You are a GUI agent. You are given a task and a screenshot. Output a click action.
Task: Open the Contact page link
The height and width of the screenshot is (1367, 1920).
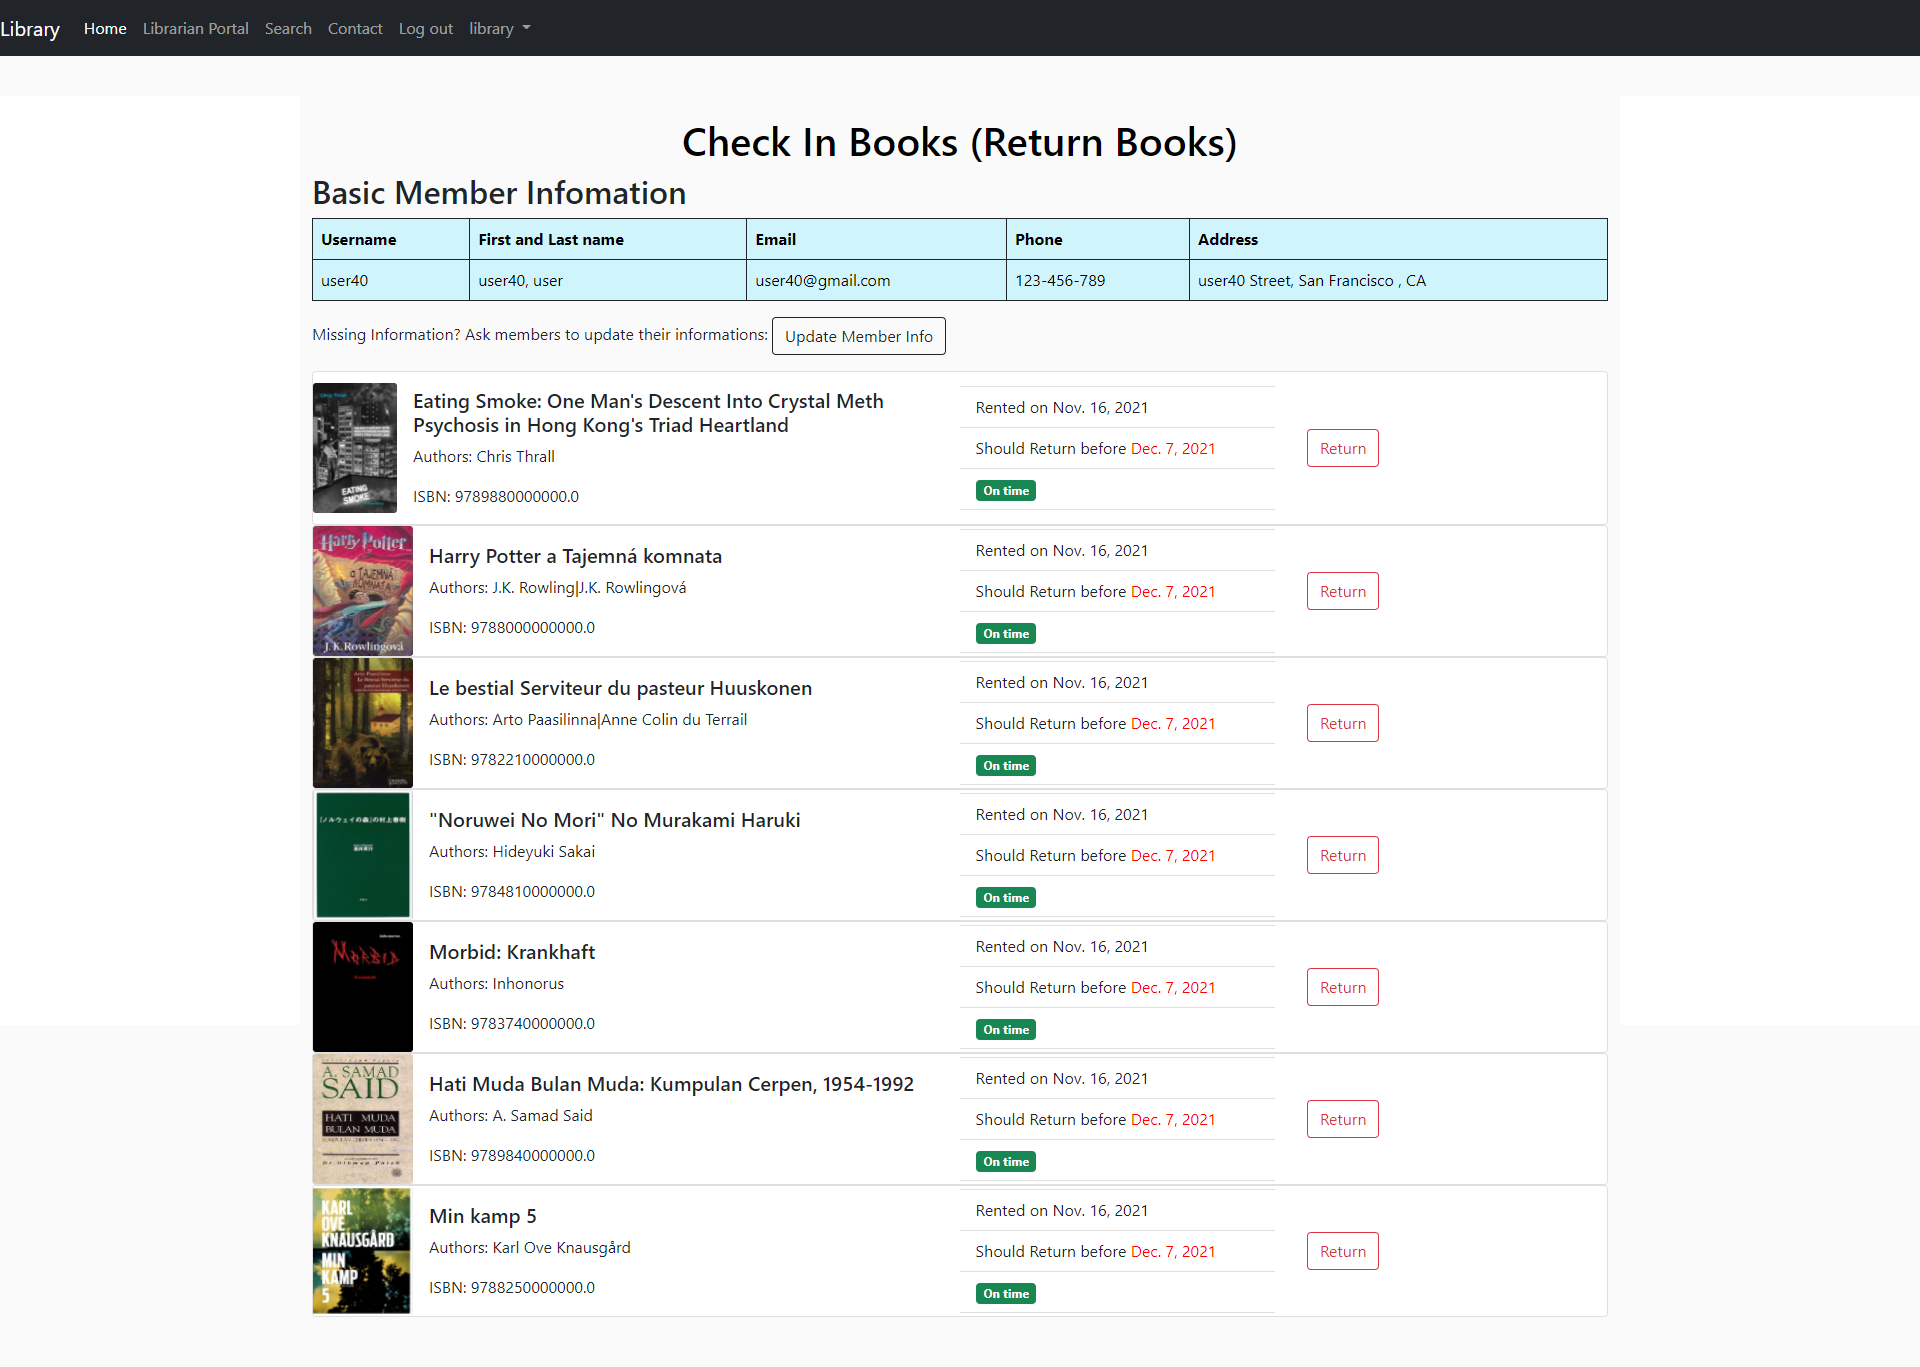coord(355,29)
